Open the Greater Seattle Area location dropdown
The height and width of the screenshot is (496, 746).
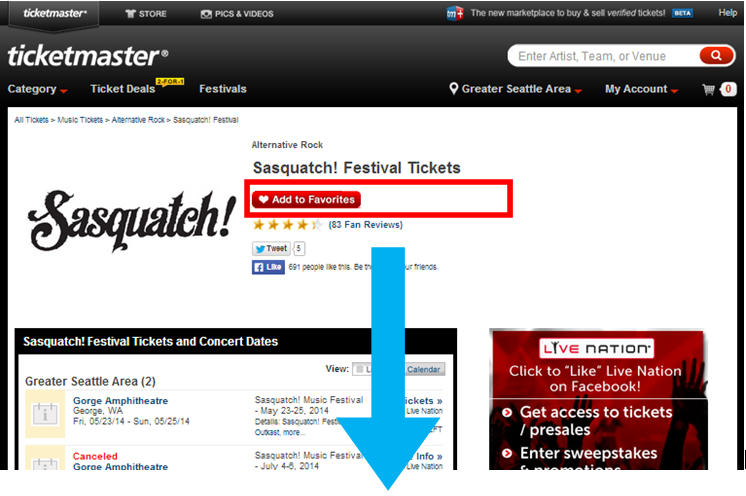click(x=516, y=89)
